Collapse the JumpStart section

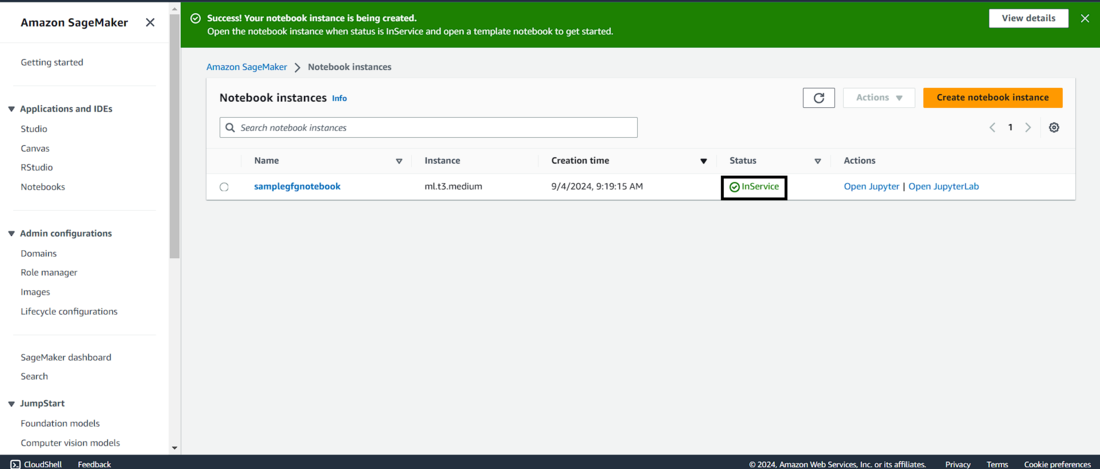point(11,404)
